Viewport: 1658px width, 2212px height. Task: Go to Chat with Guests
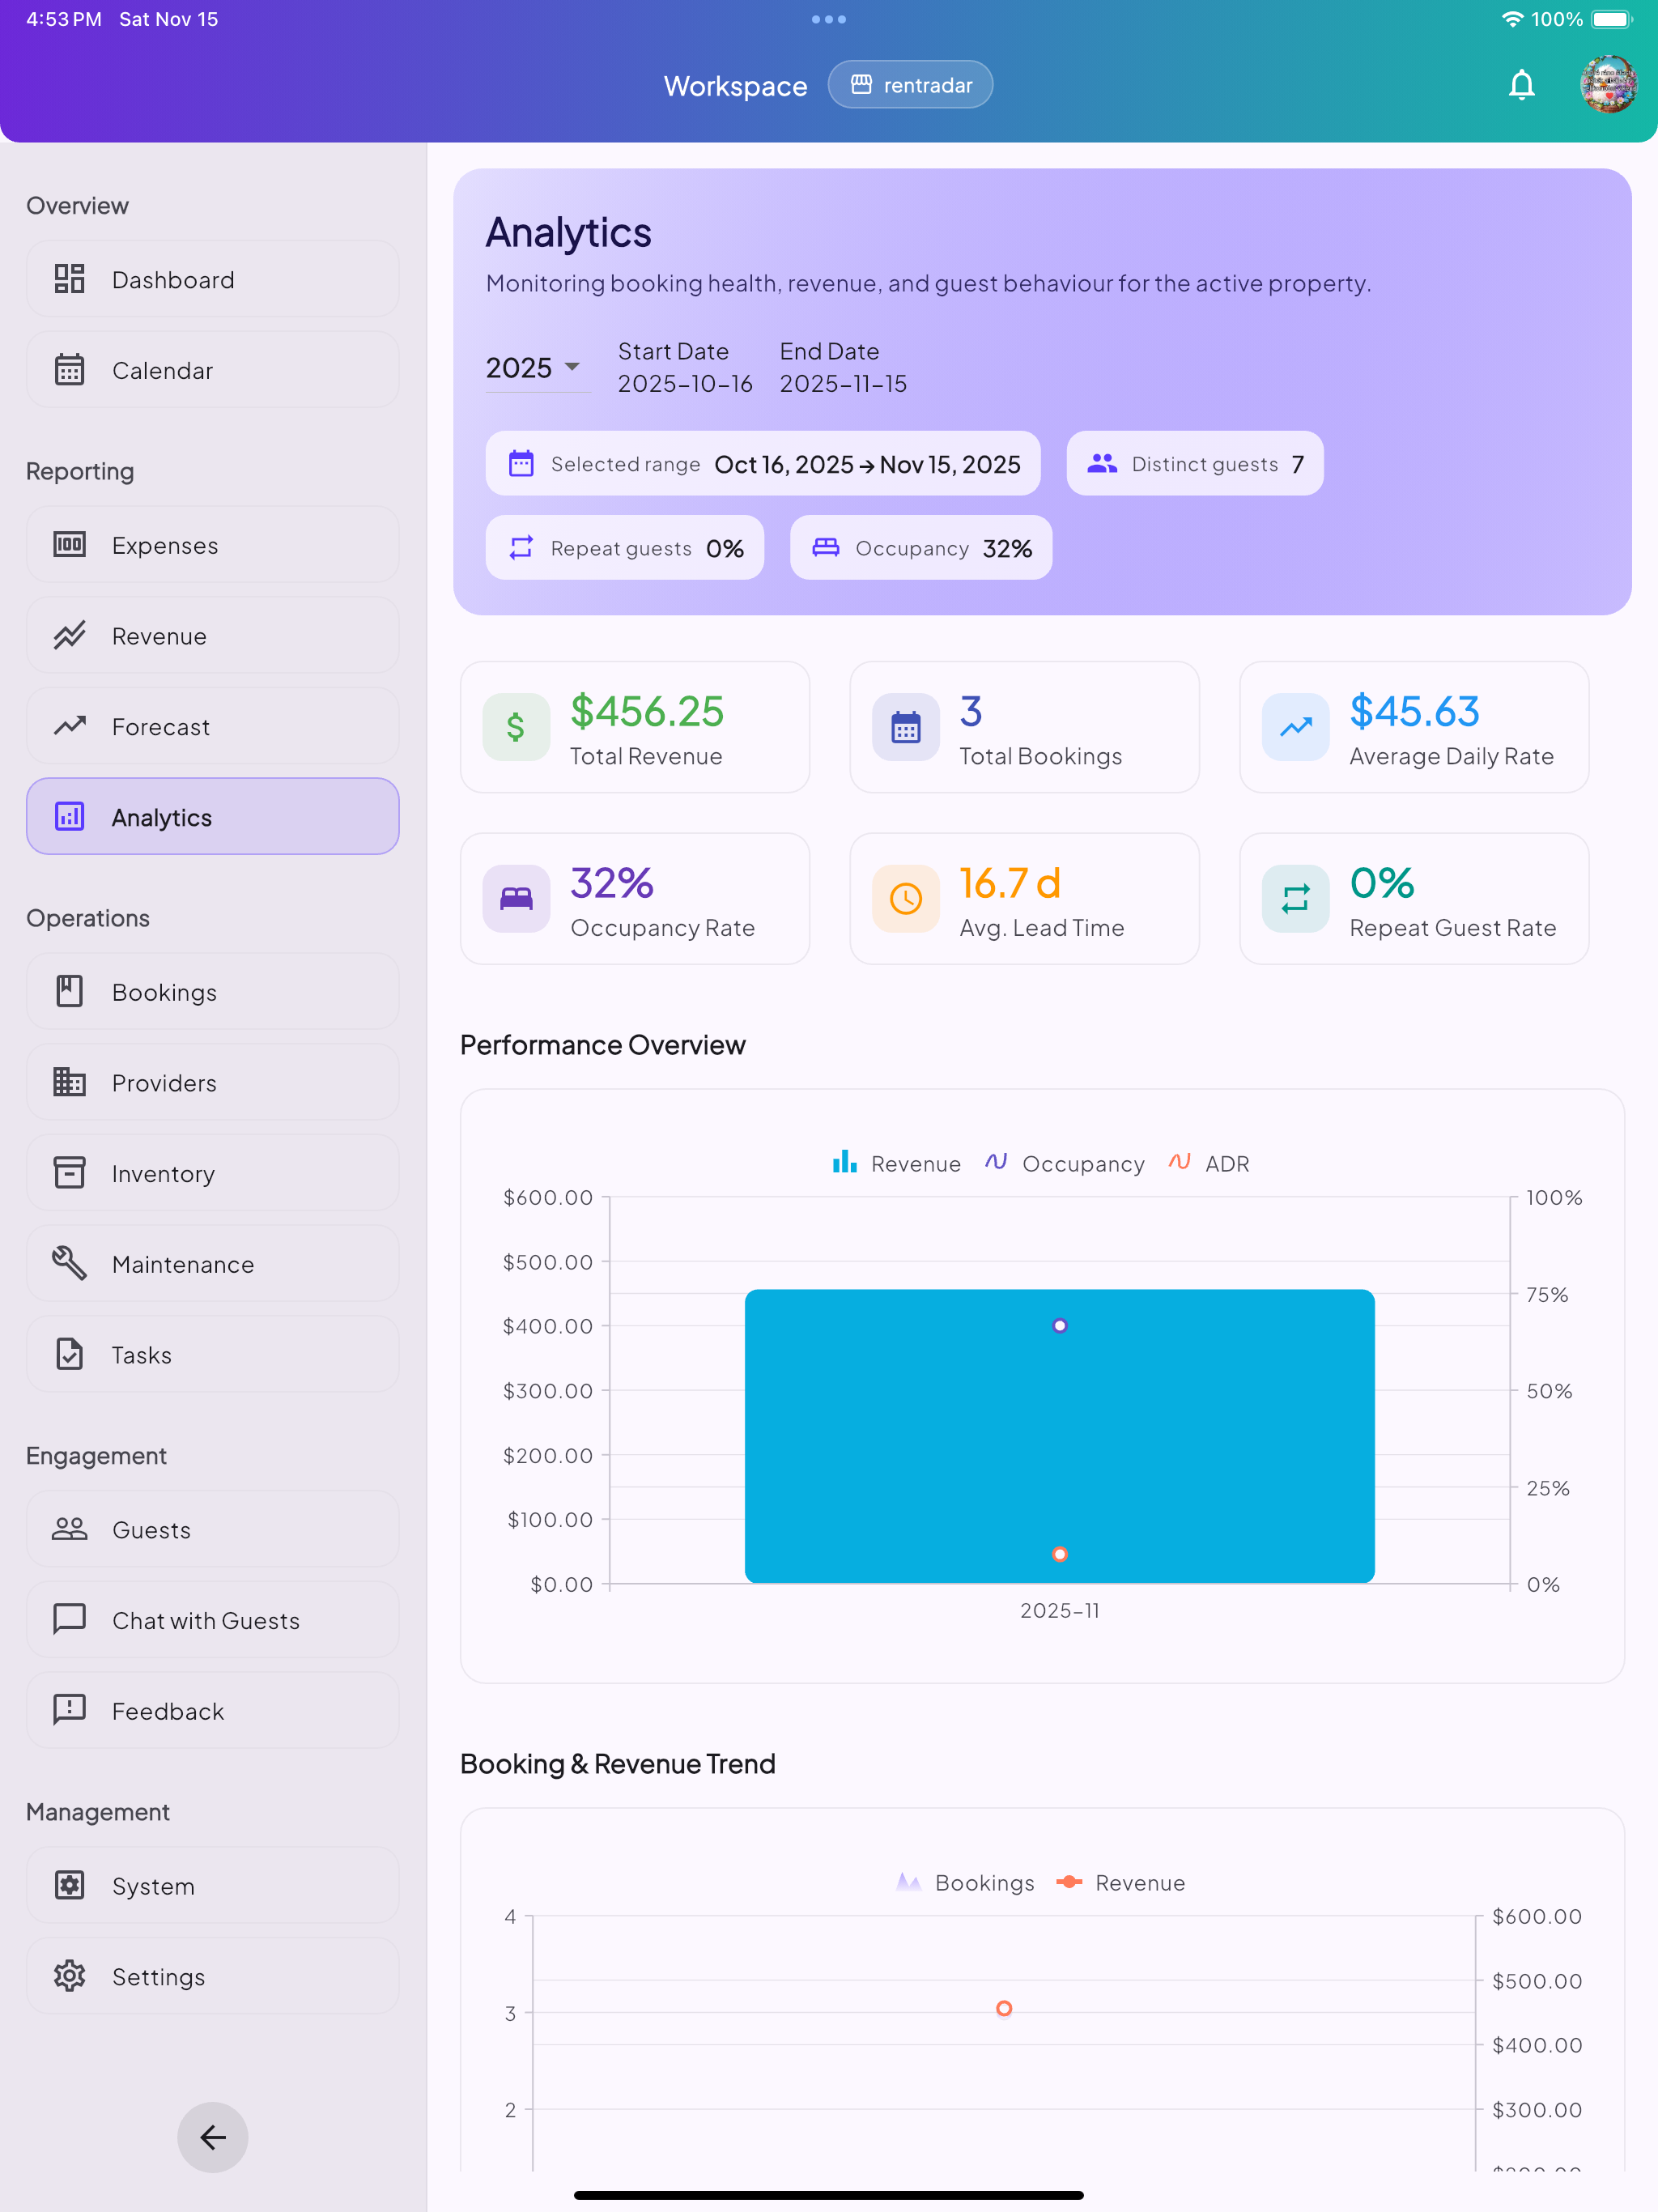pyautogui.click(x=213, y=1619)
